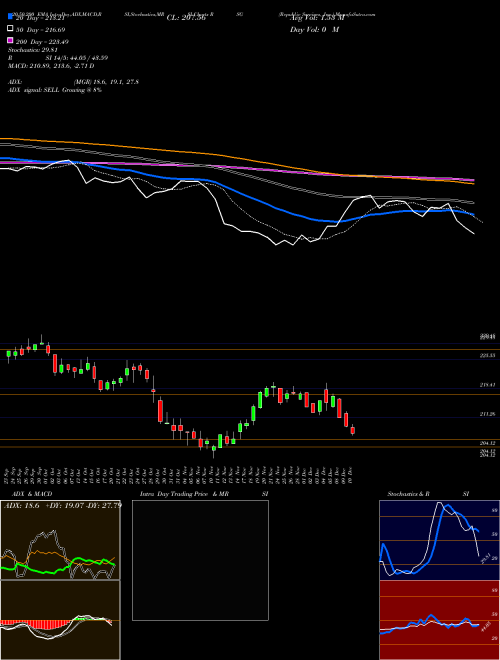500x660 pixels.
Task: Click the 'Stochastics: 29.81' readout
Action: [x=32, y=50]
